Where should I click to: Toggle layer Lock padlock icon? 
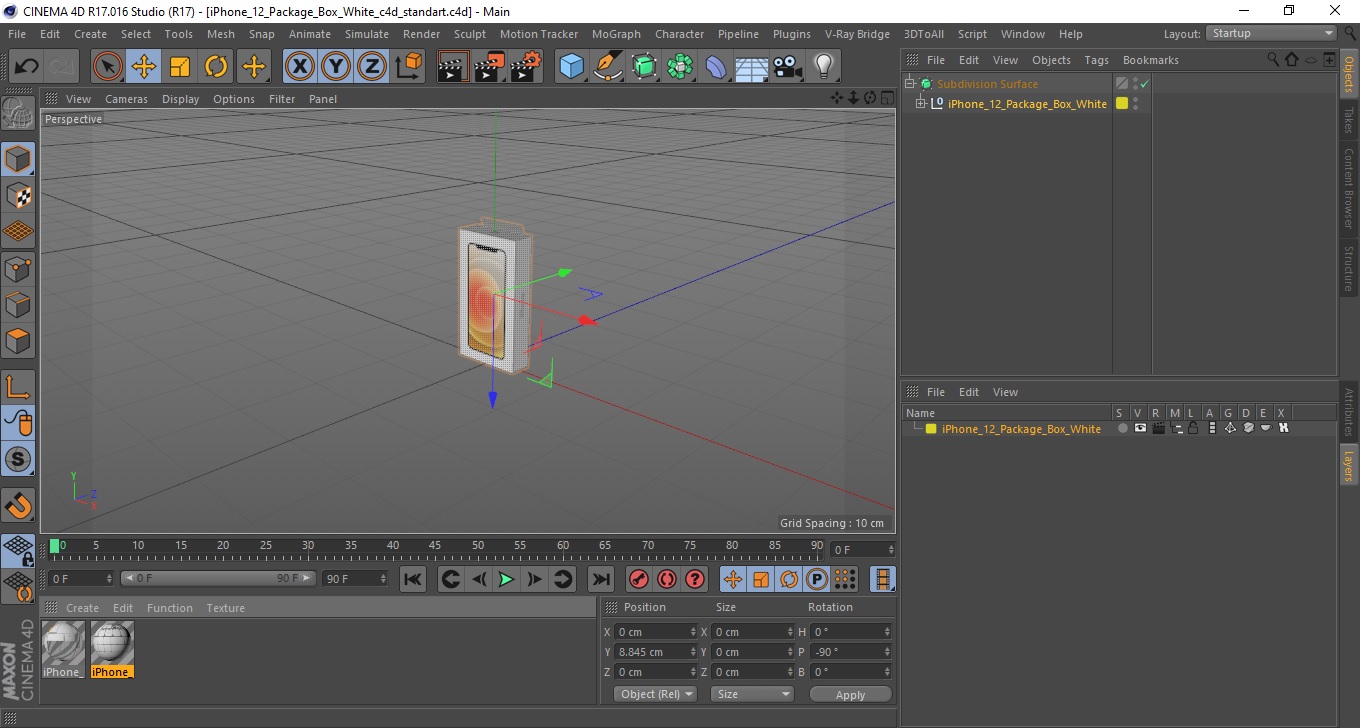coord(1193,428)
